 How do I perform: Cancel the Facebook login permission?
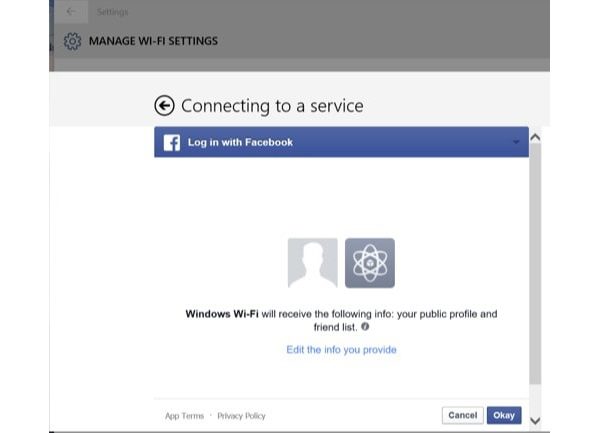463,415
